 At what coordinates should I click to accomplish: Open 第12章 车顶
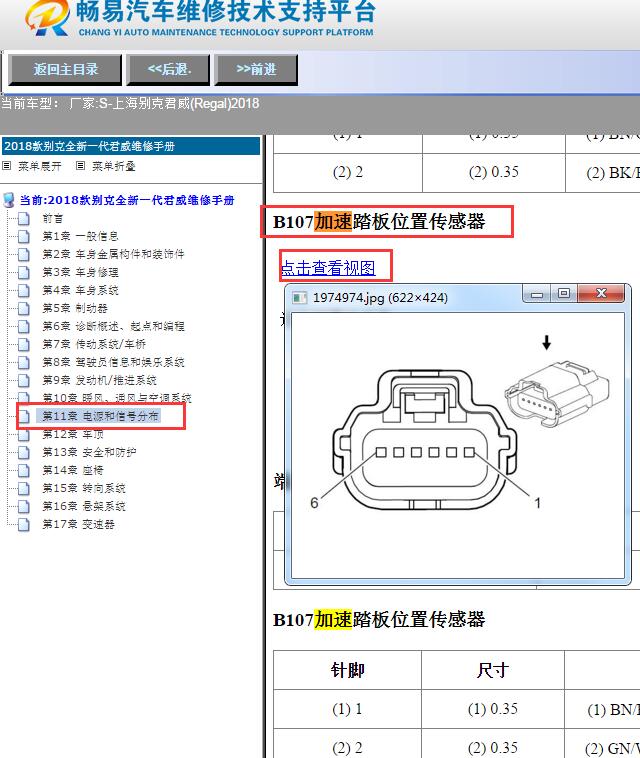73,434
